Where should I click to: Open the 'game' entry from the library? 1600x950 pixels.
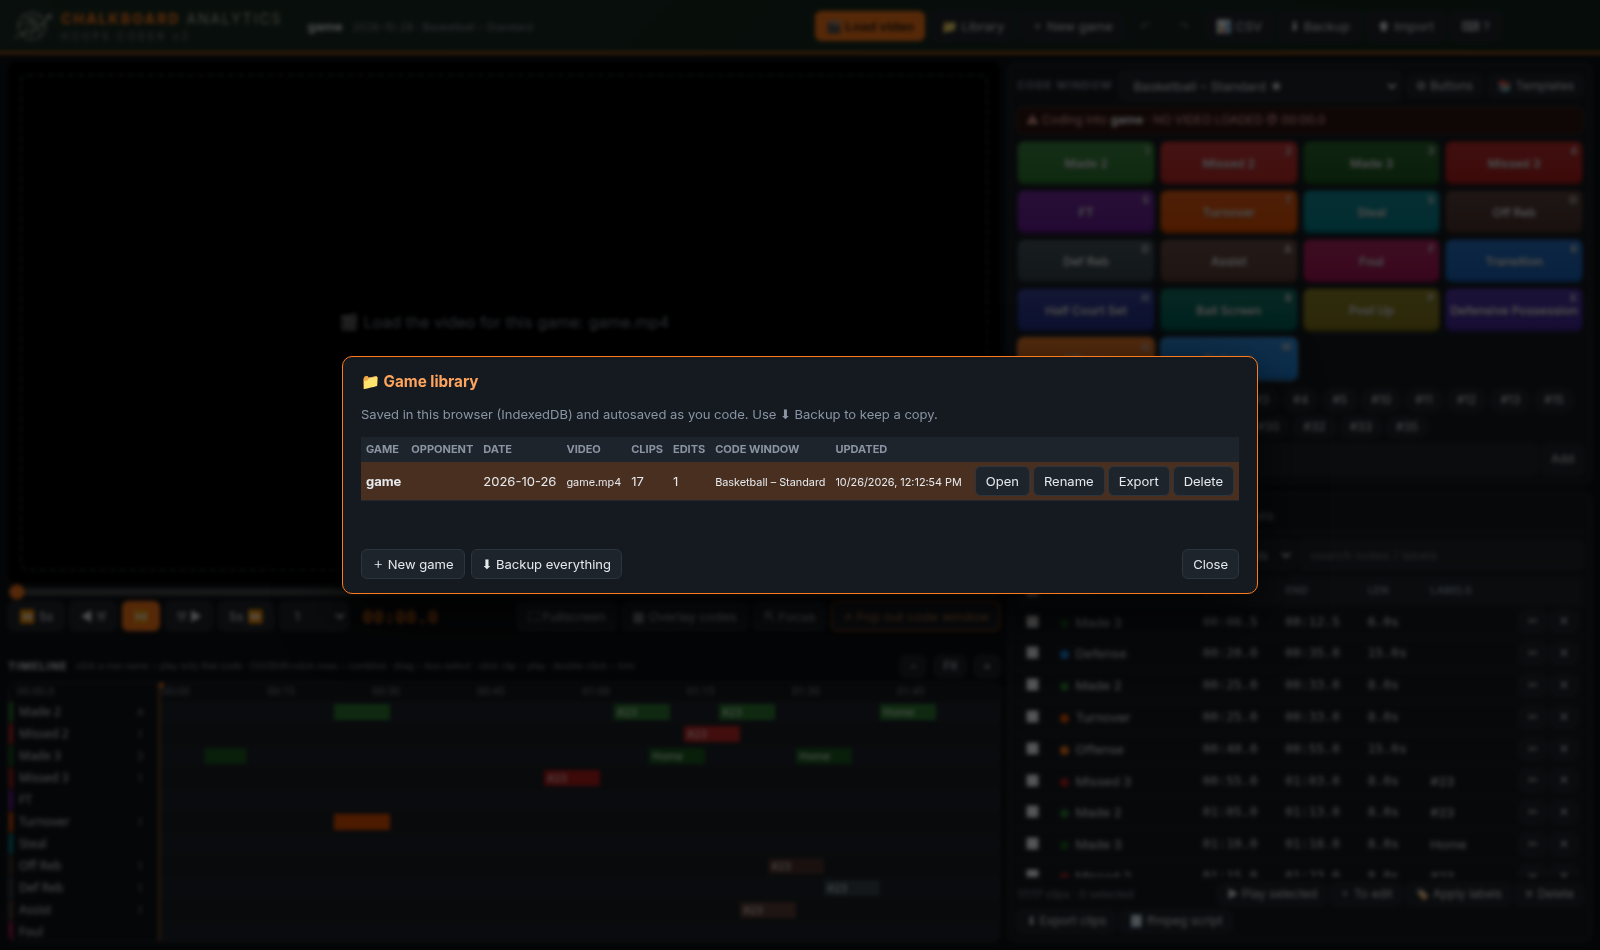[x=1002, y=481]
